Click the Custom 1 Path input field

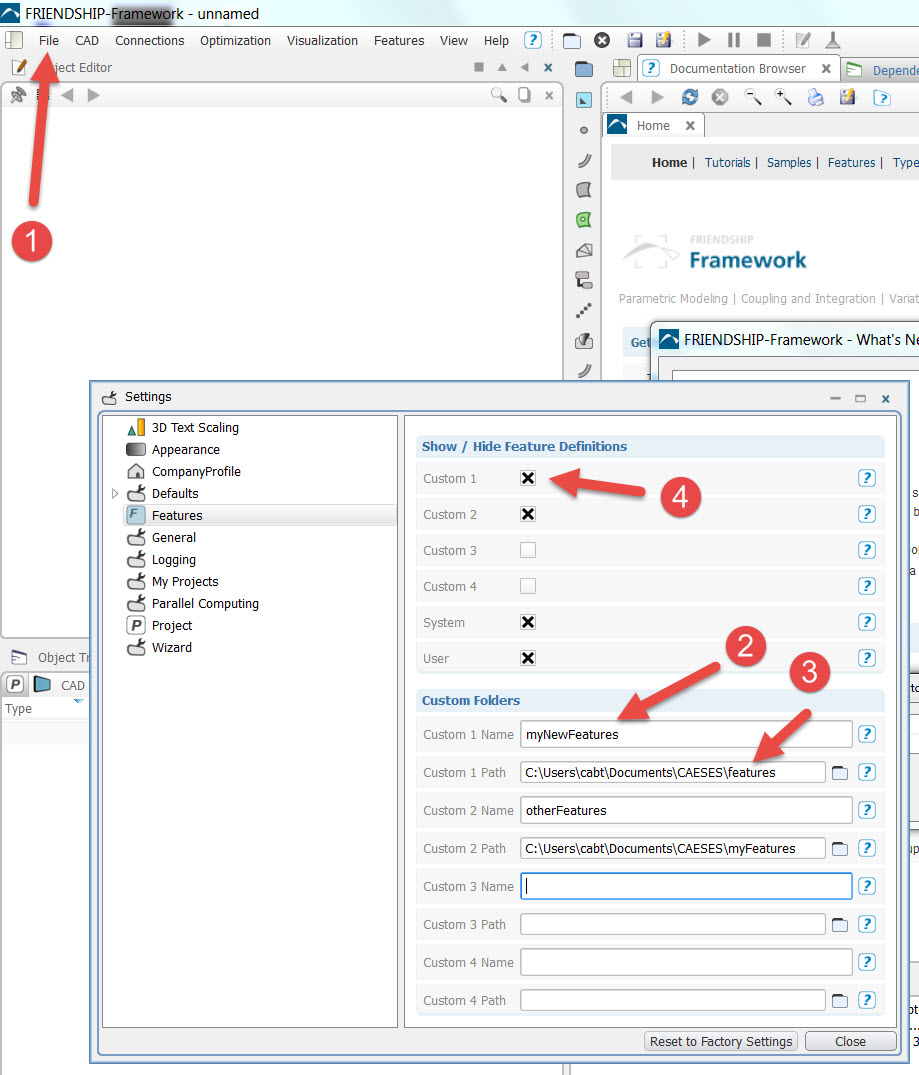pyautogui.click(x=672, y=773)
